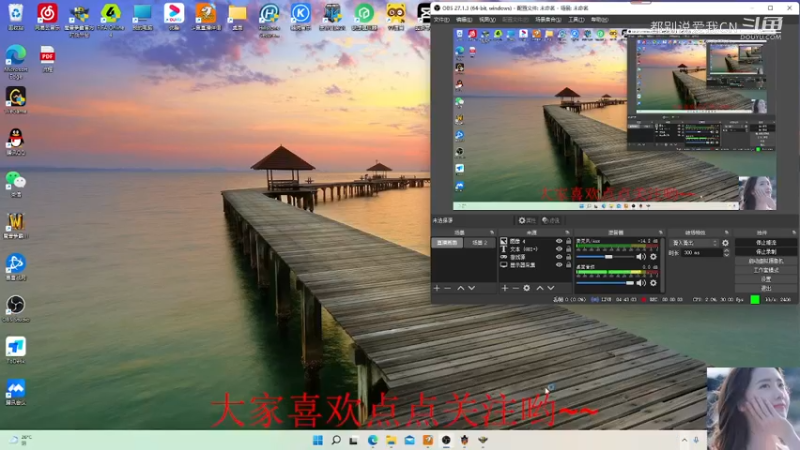Pop out the audio mixer dock panel
800x450 pixels.
pyautogui.click(x=660, y=233)
